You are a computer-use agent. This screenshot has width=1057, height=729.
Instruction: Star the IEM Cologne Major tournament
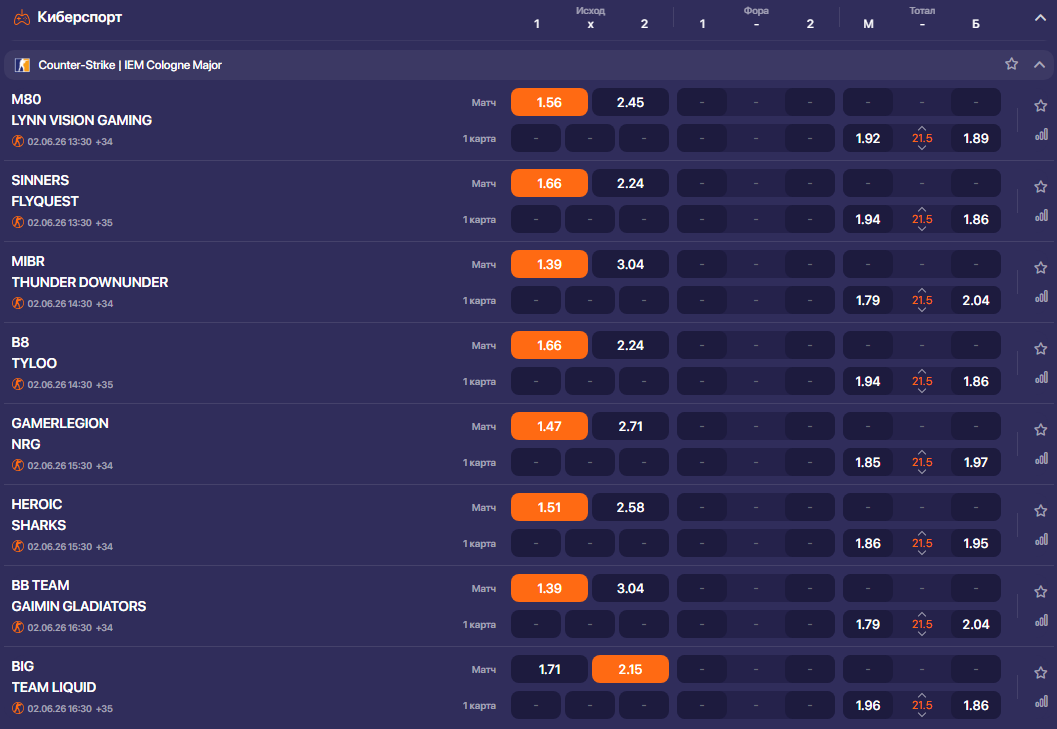[x=1011, y=63]
